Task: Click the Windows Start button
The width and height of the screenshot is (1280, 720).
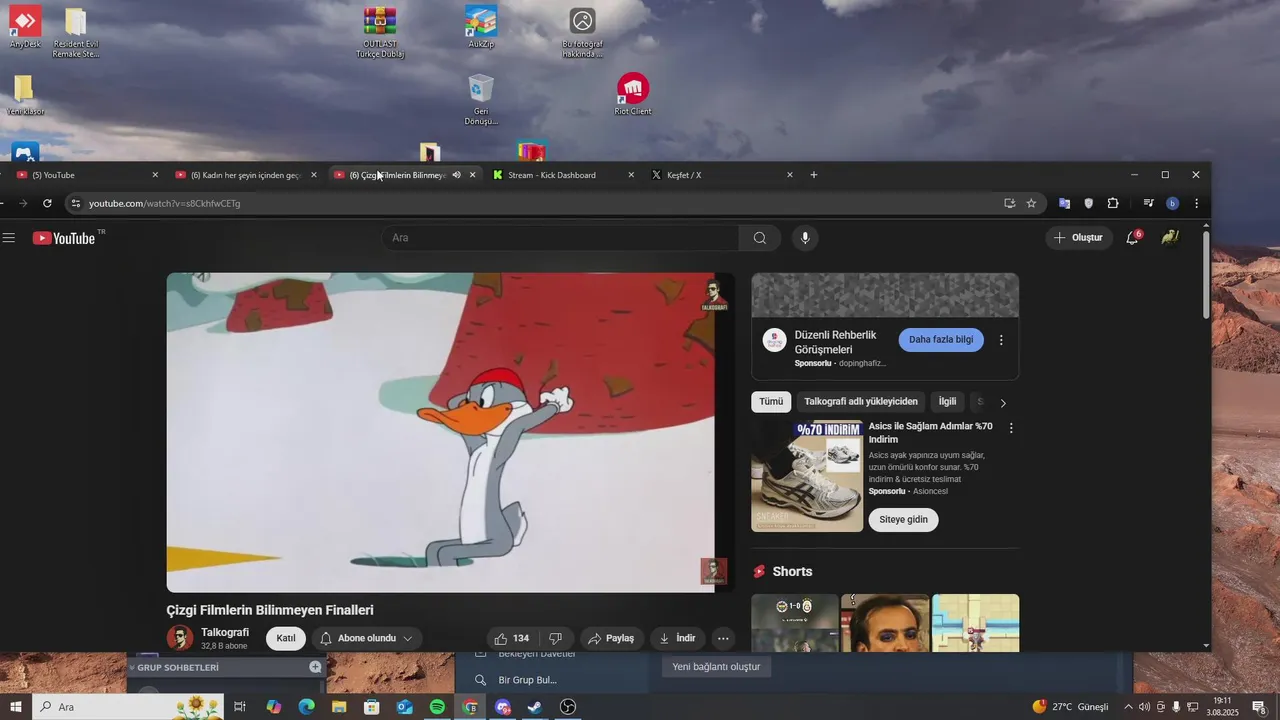Action: coord(16,707)
